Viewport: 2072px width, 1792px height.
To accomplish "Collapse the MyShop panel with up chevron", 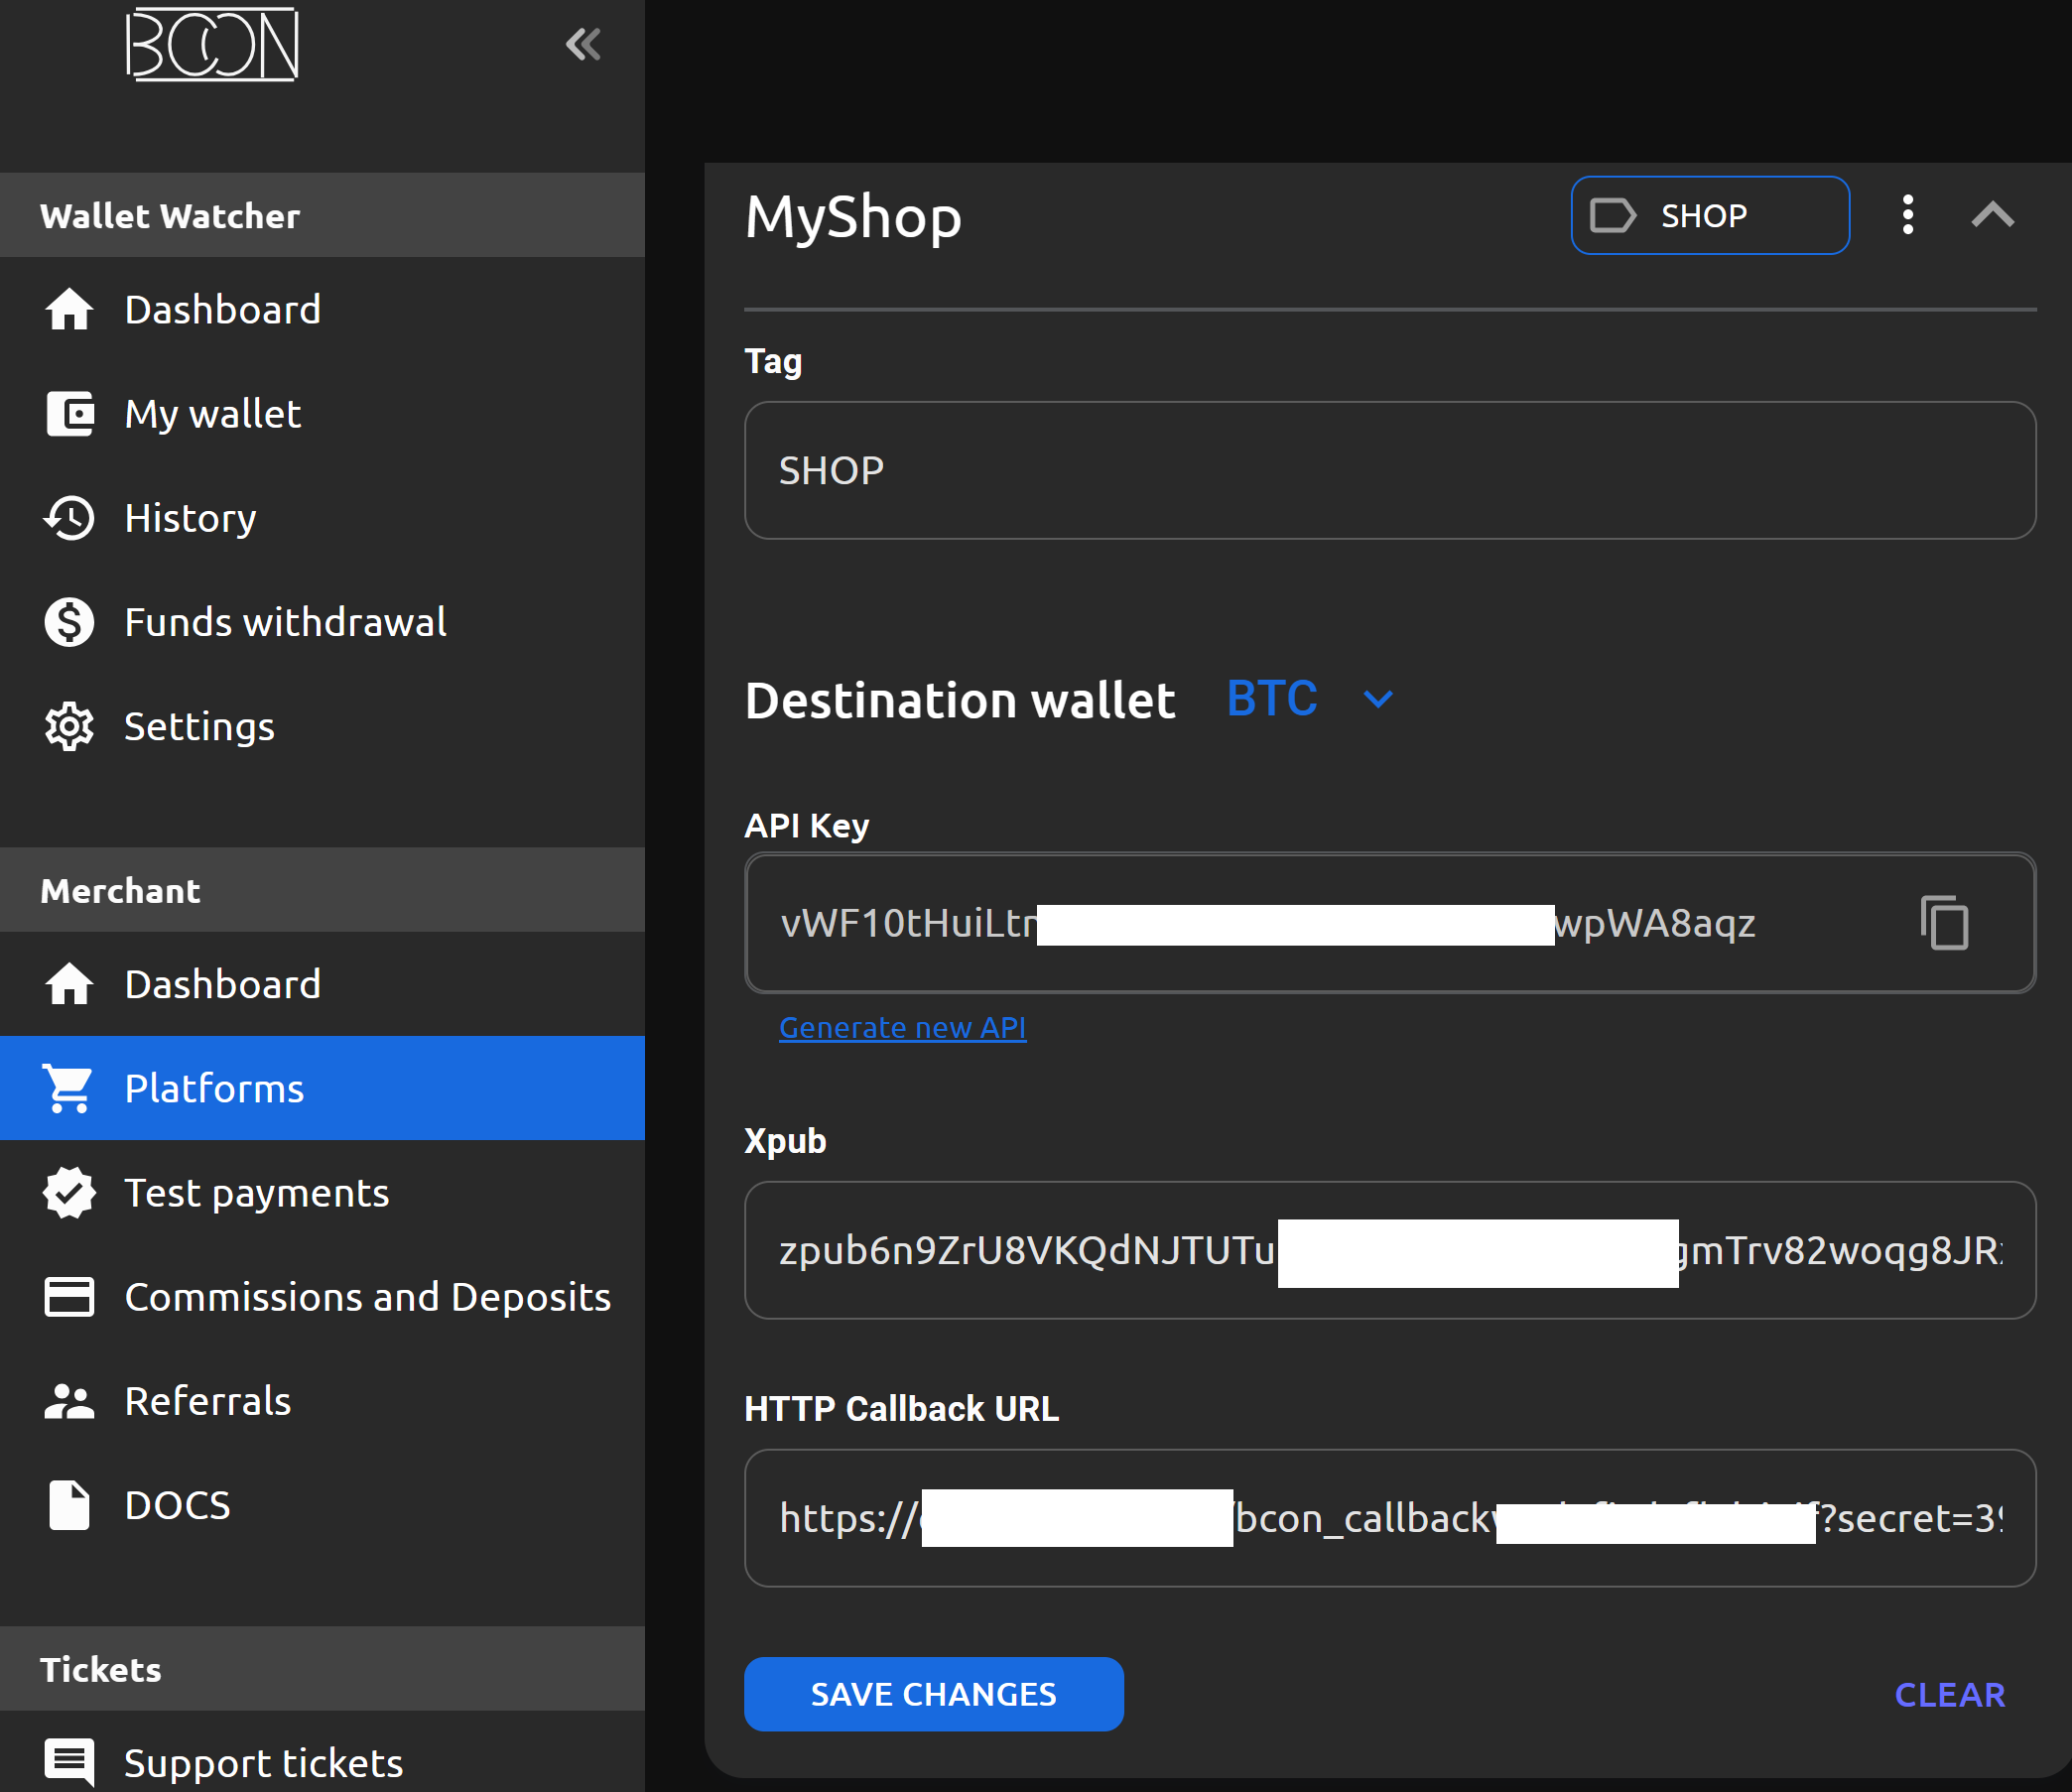I will point(1992,215).
